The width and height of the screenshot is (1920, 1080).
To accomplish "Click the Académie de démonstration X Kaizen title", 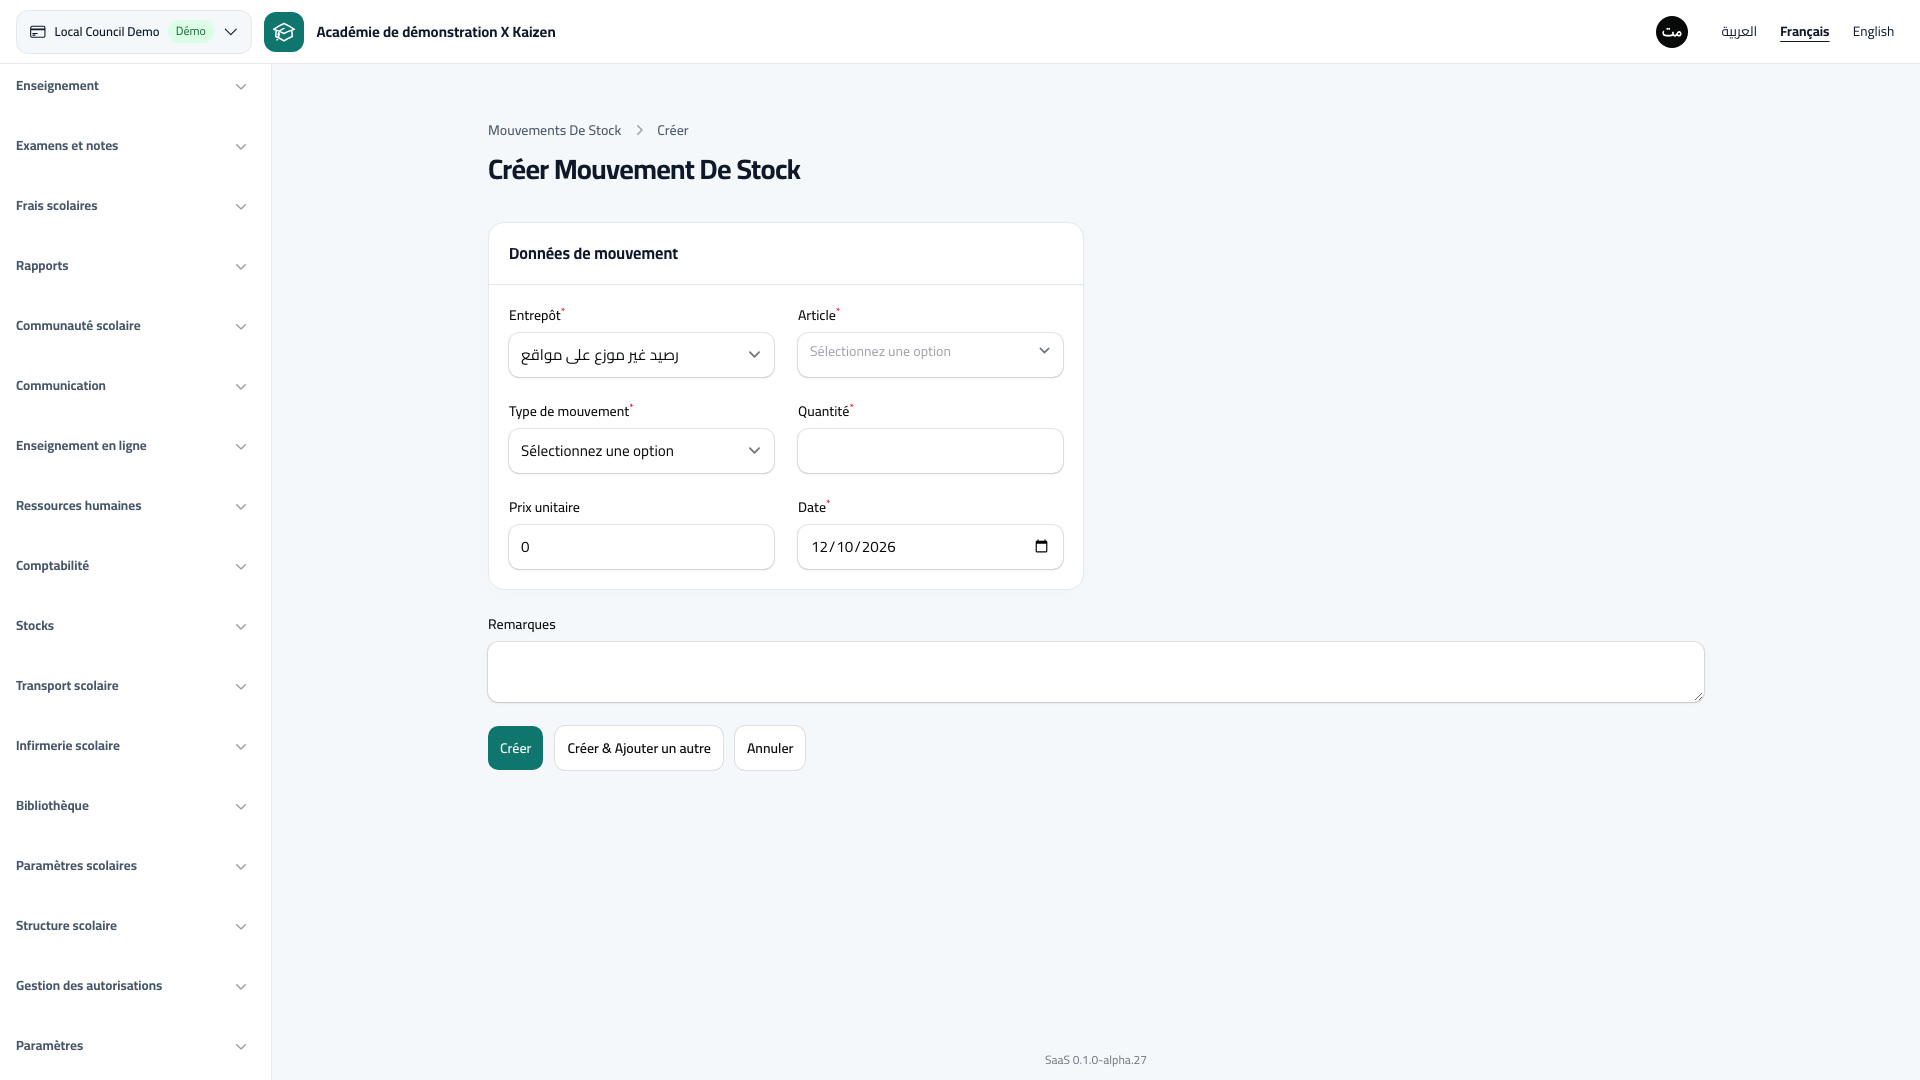I will point(436,32).
